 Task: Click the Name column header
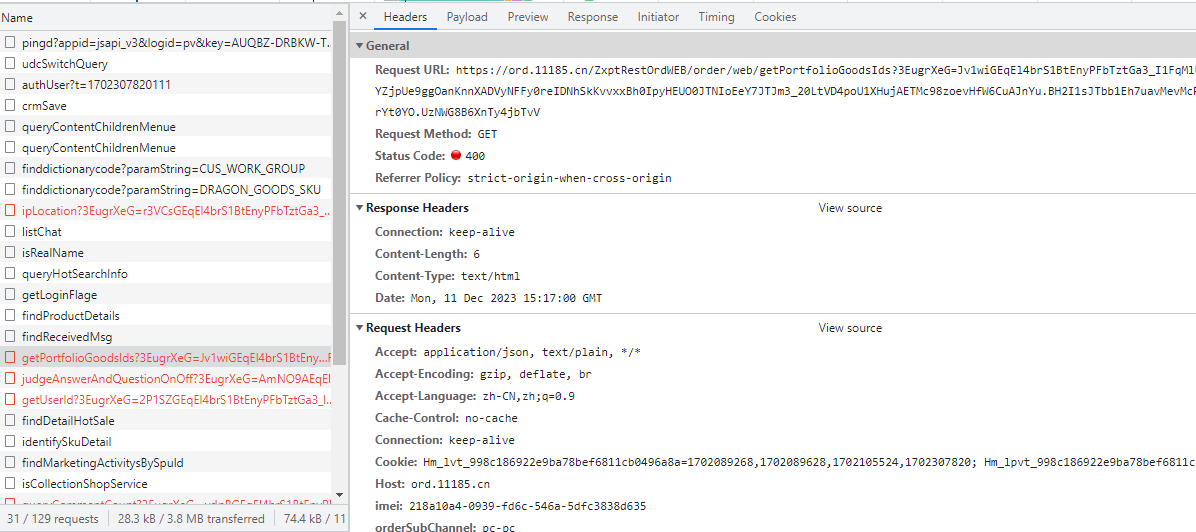pyautogui.click(x=17, y=18)
